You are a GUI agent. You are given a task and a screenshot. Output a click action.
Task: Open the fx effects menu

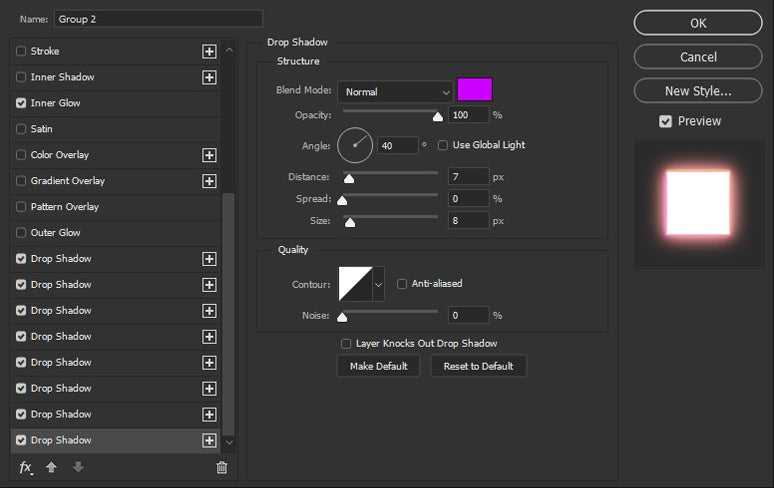click(x=26, y=467)
